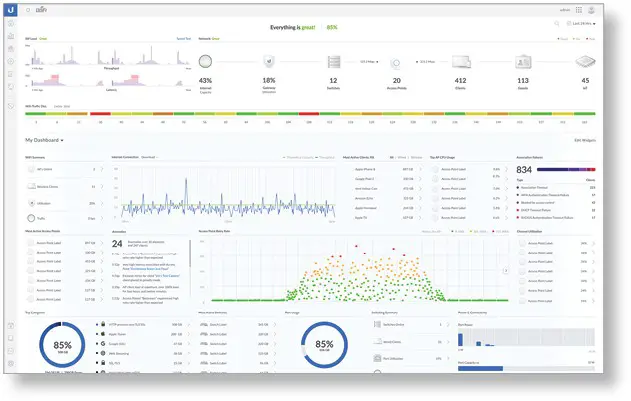Screen dimensions: 631x401
Task: Open the Last 24 Hrs time range dropdown
Action: pos(581,24)
